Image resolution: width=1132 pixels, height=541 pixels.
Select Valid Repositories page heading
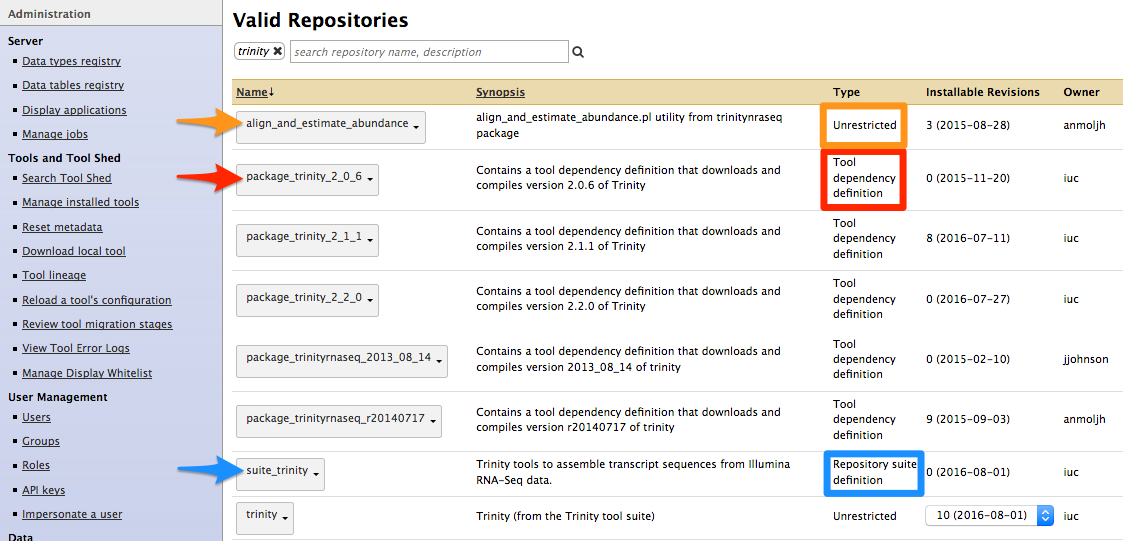pyautogui.click(x=321, y=20)
